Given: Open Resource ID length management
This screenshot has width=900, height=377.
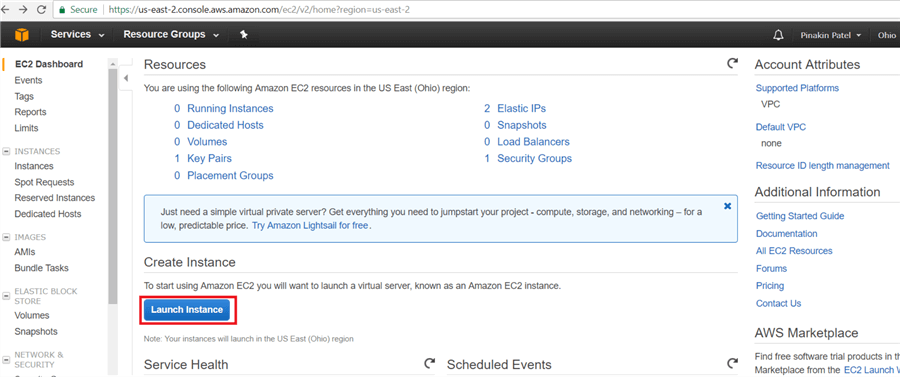Looking at the screenshot, I should (823, 166).
